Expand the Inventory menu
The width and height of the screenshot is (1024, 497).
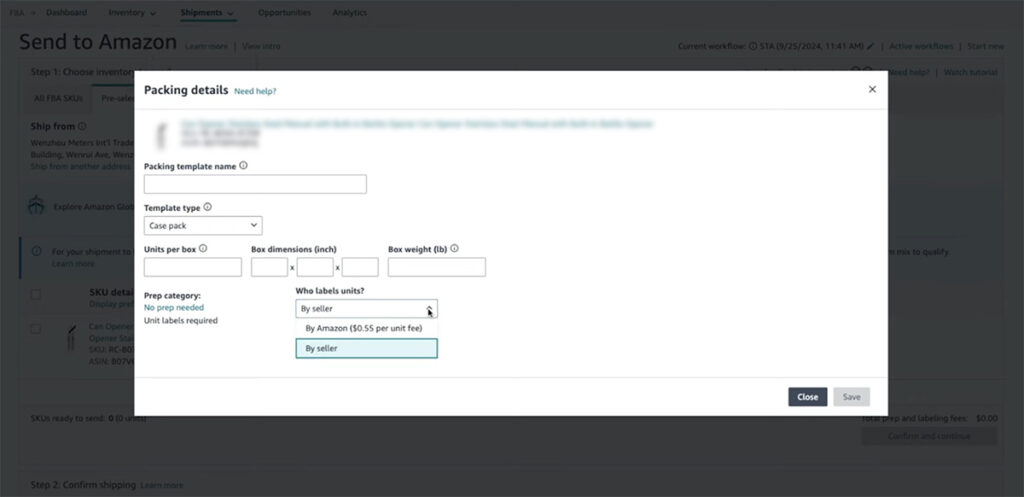coord(132,12)
